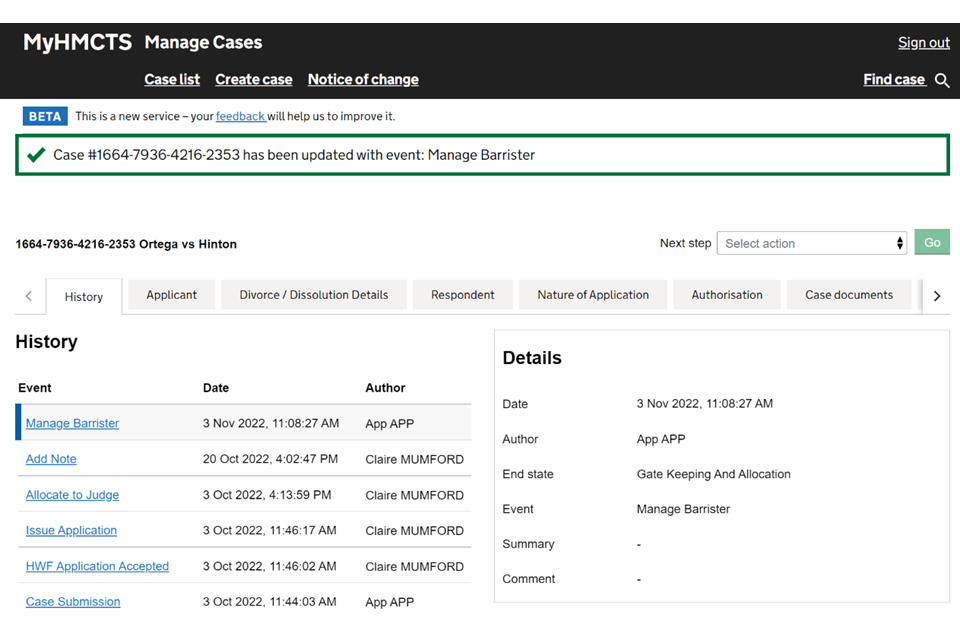
Task: Open the Case documents tab
Action: 849,295
